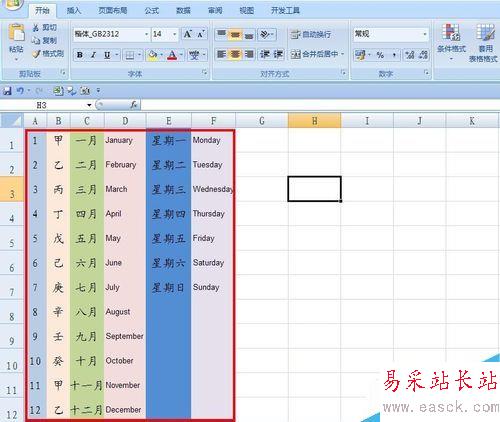Open the 数据 (Data) tab
Viewport: 500px width, 422px height.
click(x=183, y=11)
